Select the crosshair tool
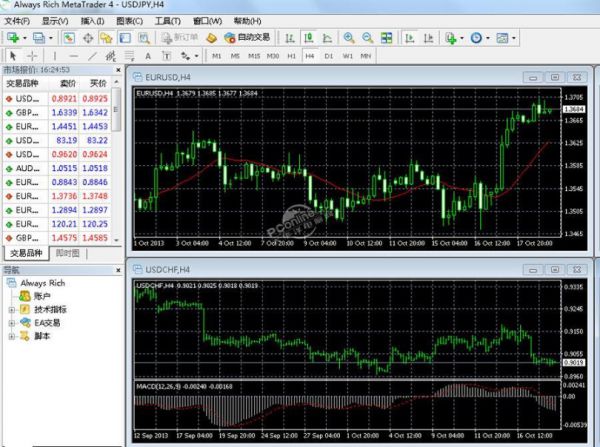 pos(32,56)
